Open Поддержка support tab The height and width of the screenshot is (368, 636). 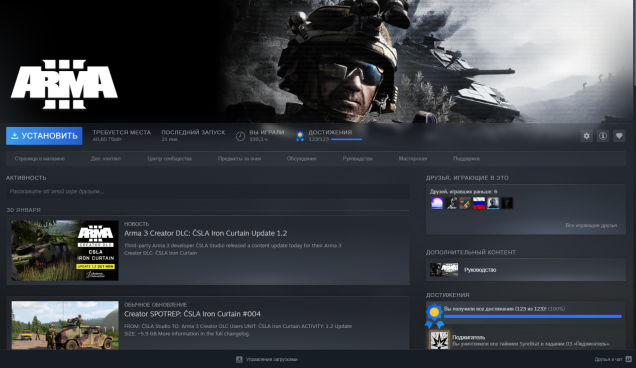click(x=466, y=159)
